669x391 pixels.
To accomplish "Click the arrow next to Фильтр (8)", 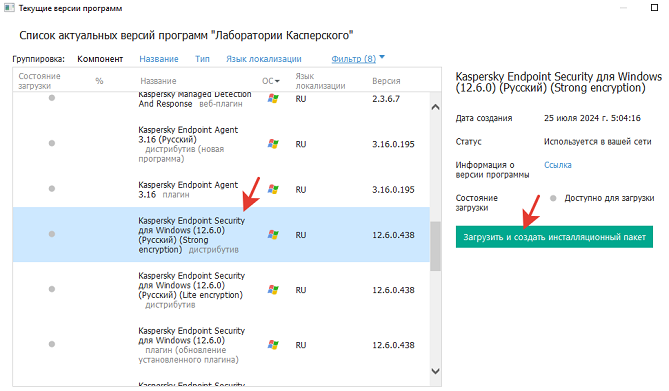I will tap(382, 57).
